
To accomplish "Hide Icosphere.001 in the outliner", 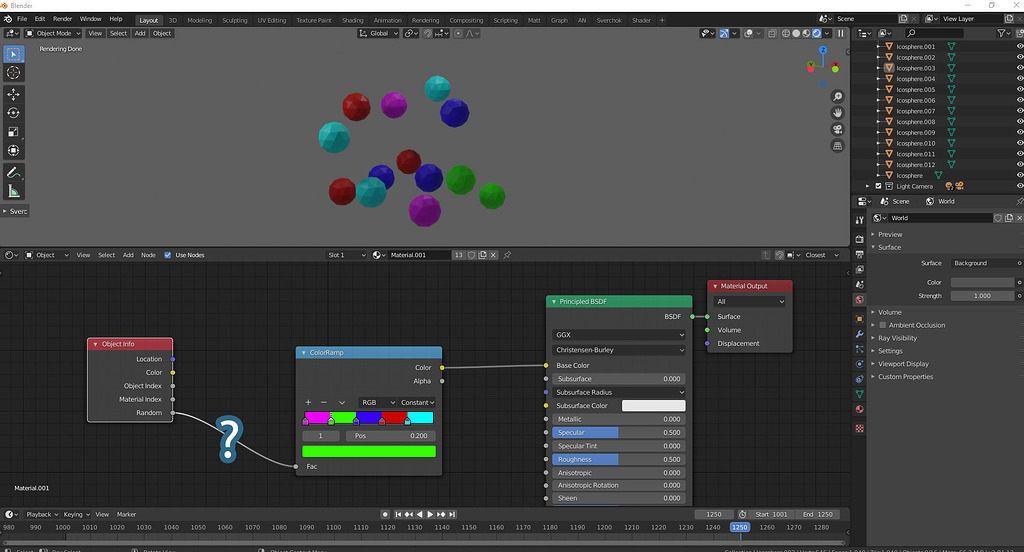I will (1019, 46).
